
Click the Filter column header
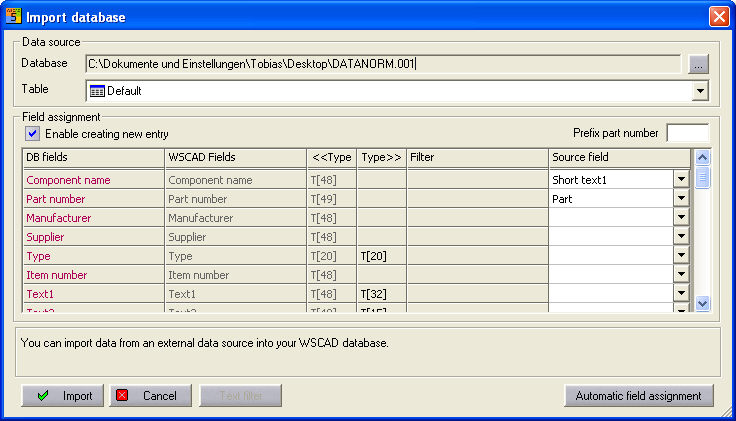tap(477, 158)
